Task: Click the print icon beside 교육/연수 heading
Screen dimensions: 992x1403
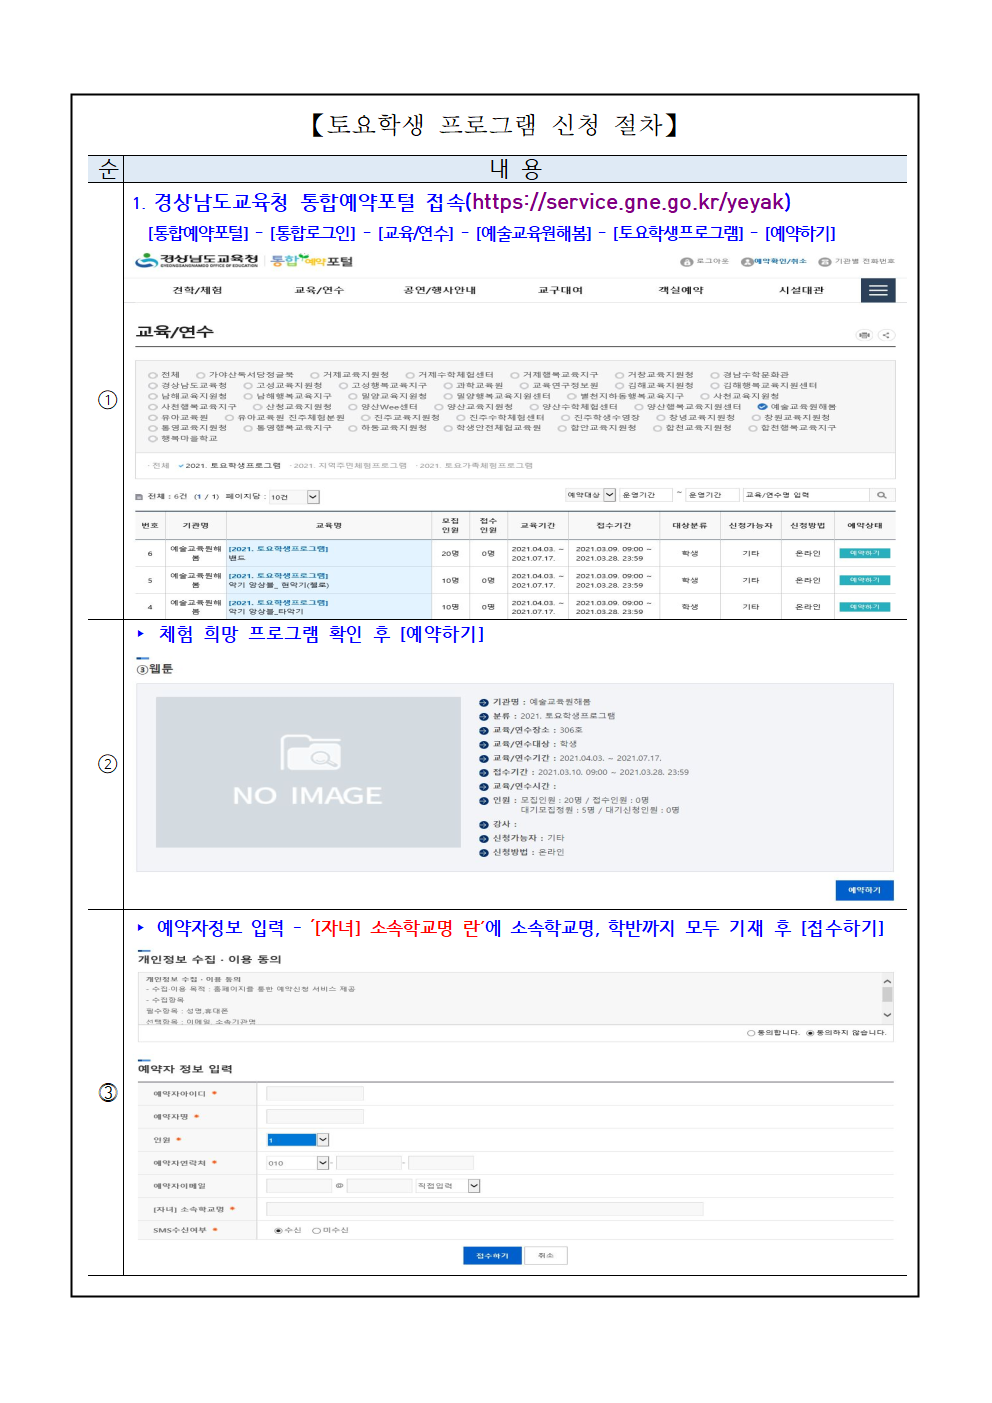Action: (x=864, y=335)
